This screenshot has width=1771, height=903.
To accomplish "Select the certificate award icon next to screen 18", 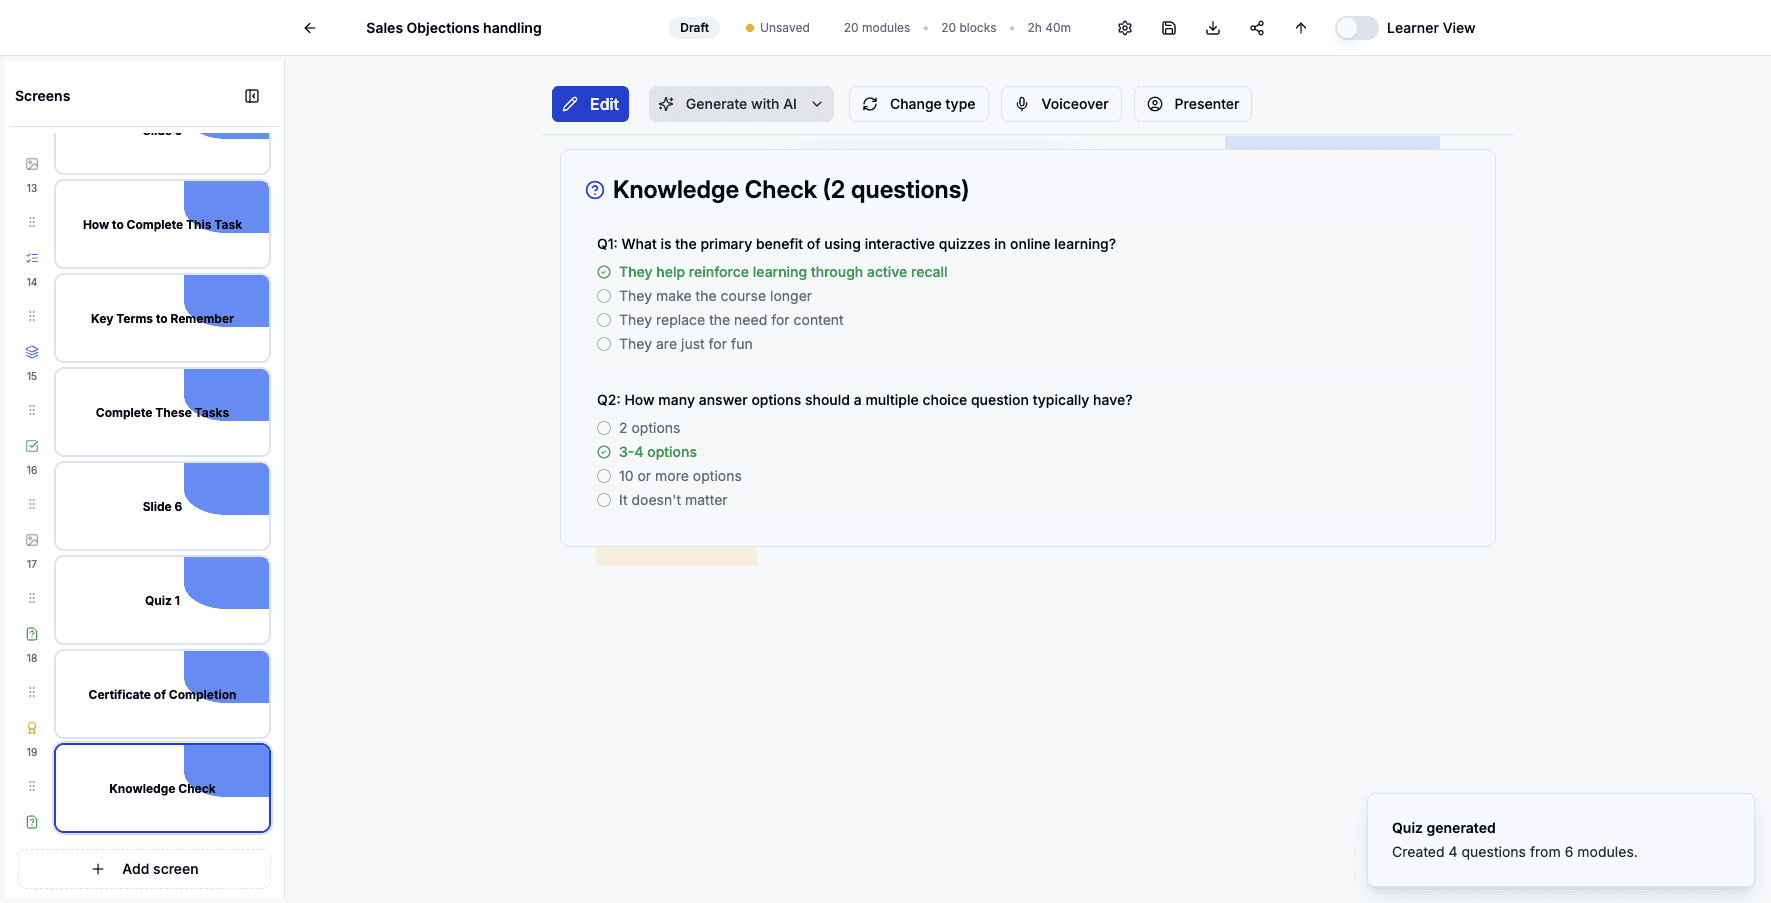I will [31, 727].
